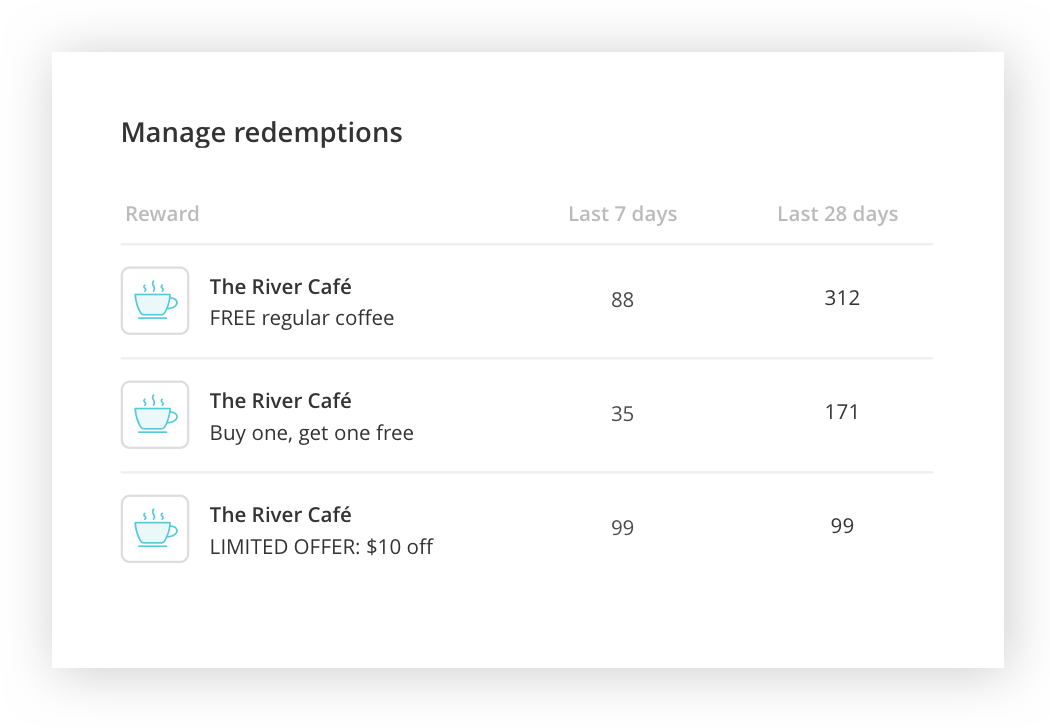Select the LIMITED OFFER: $10 off reward
1050x728 pixels.
click(321, 547)
